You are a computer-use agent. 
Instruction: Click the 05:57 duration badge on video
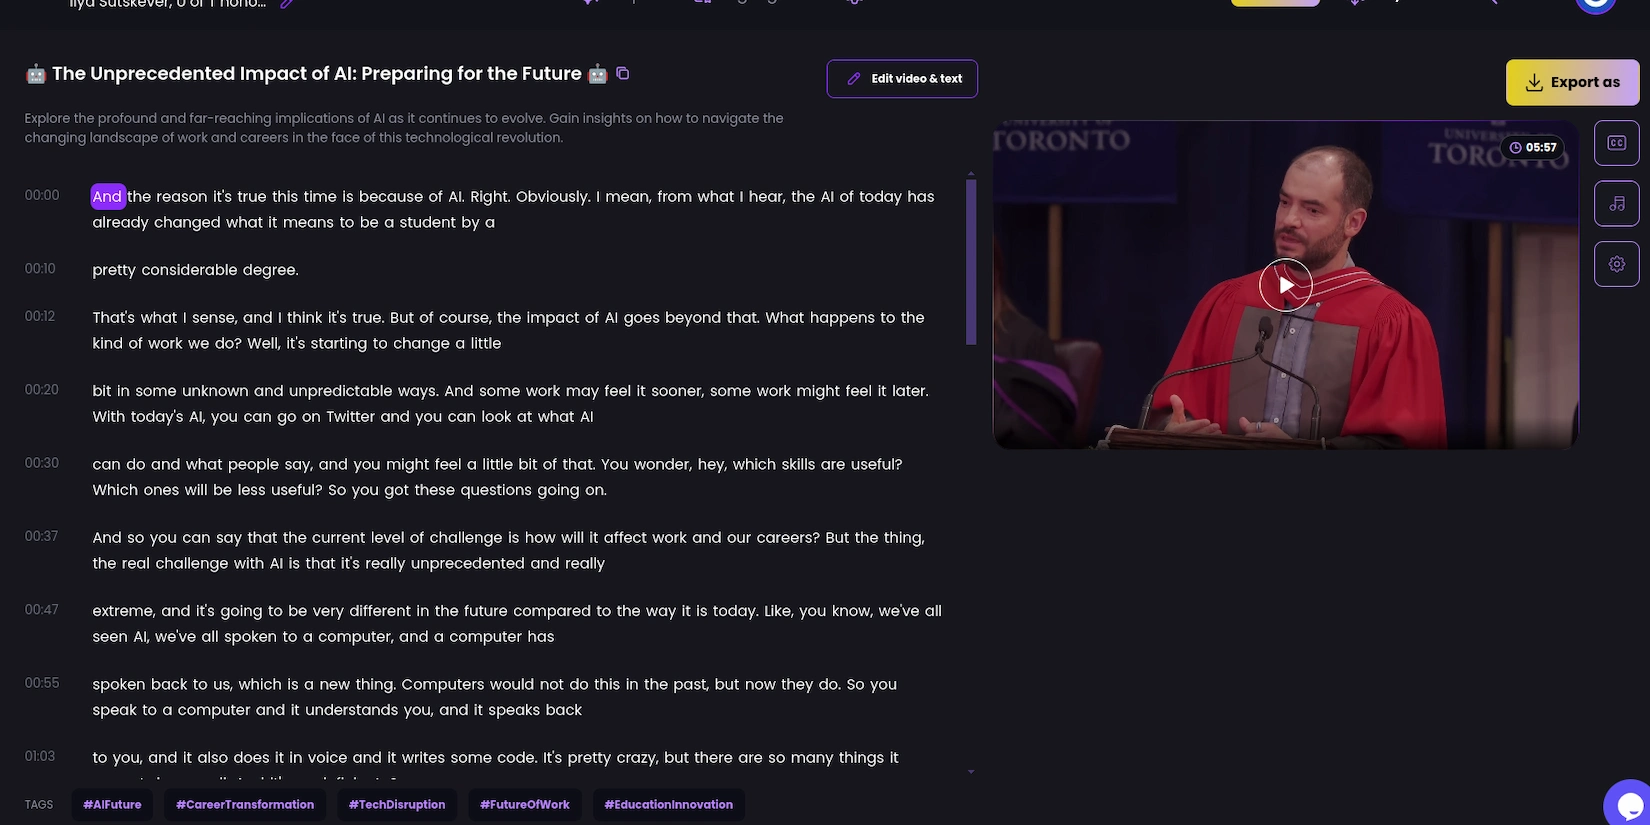[x=1533, y=147]
